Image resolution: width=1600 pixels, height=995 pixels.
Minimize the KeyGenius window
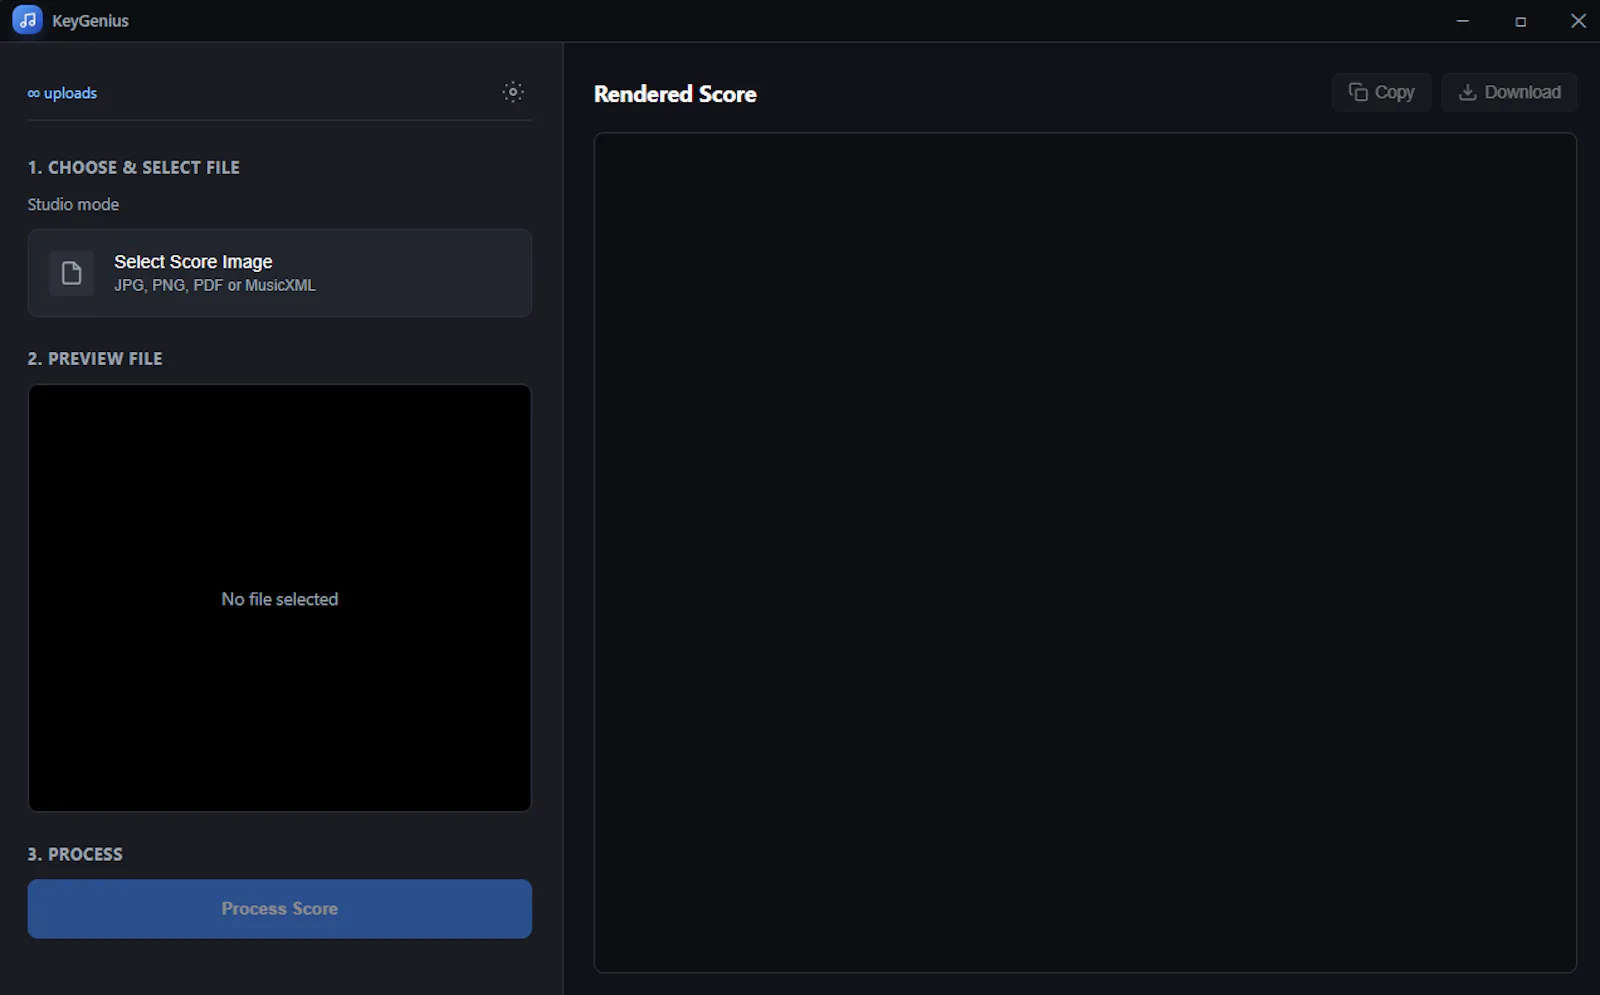pos(1463,21)
